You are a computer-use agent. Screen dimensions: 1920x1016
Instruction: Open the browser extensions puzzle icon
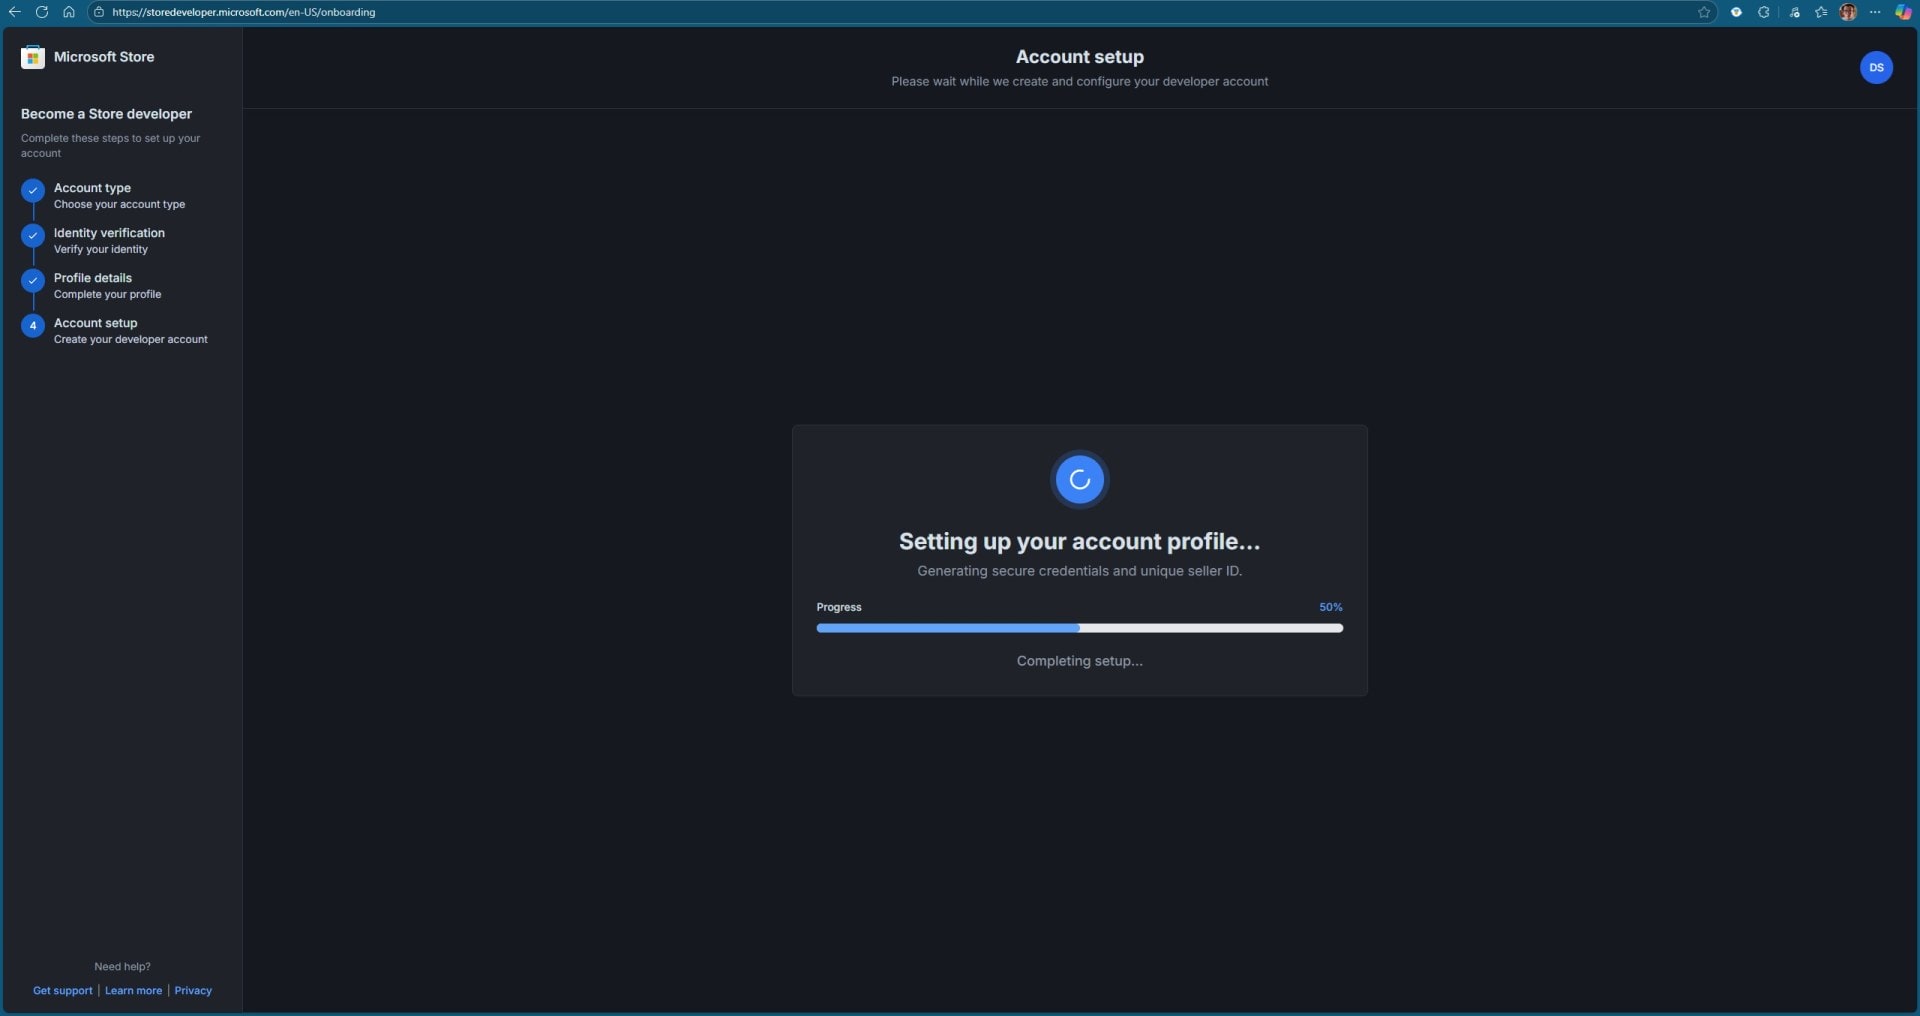tap(1765, 12)
